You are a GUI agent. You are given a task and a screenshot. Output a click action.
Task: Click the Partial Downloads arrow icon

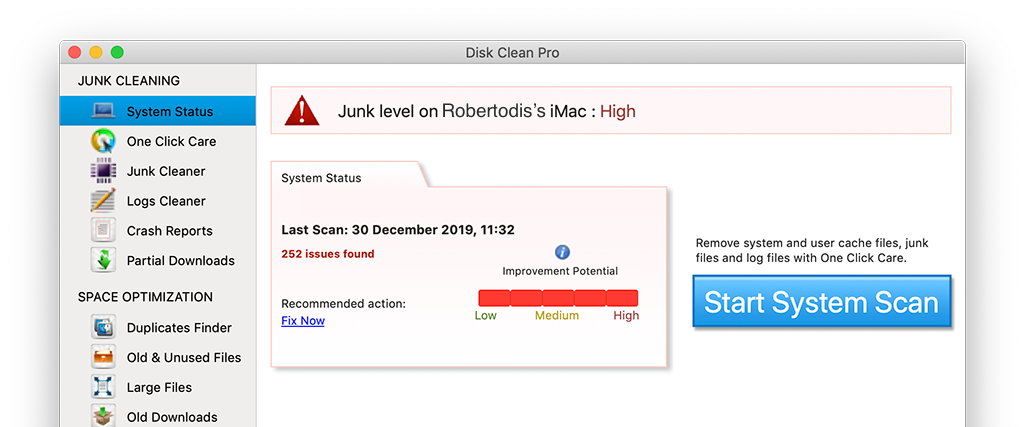pos(103,260)
